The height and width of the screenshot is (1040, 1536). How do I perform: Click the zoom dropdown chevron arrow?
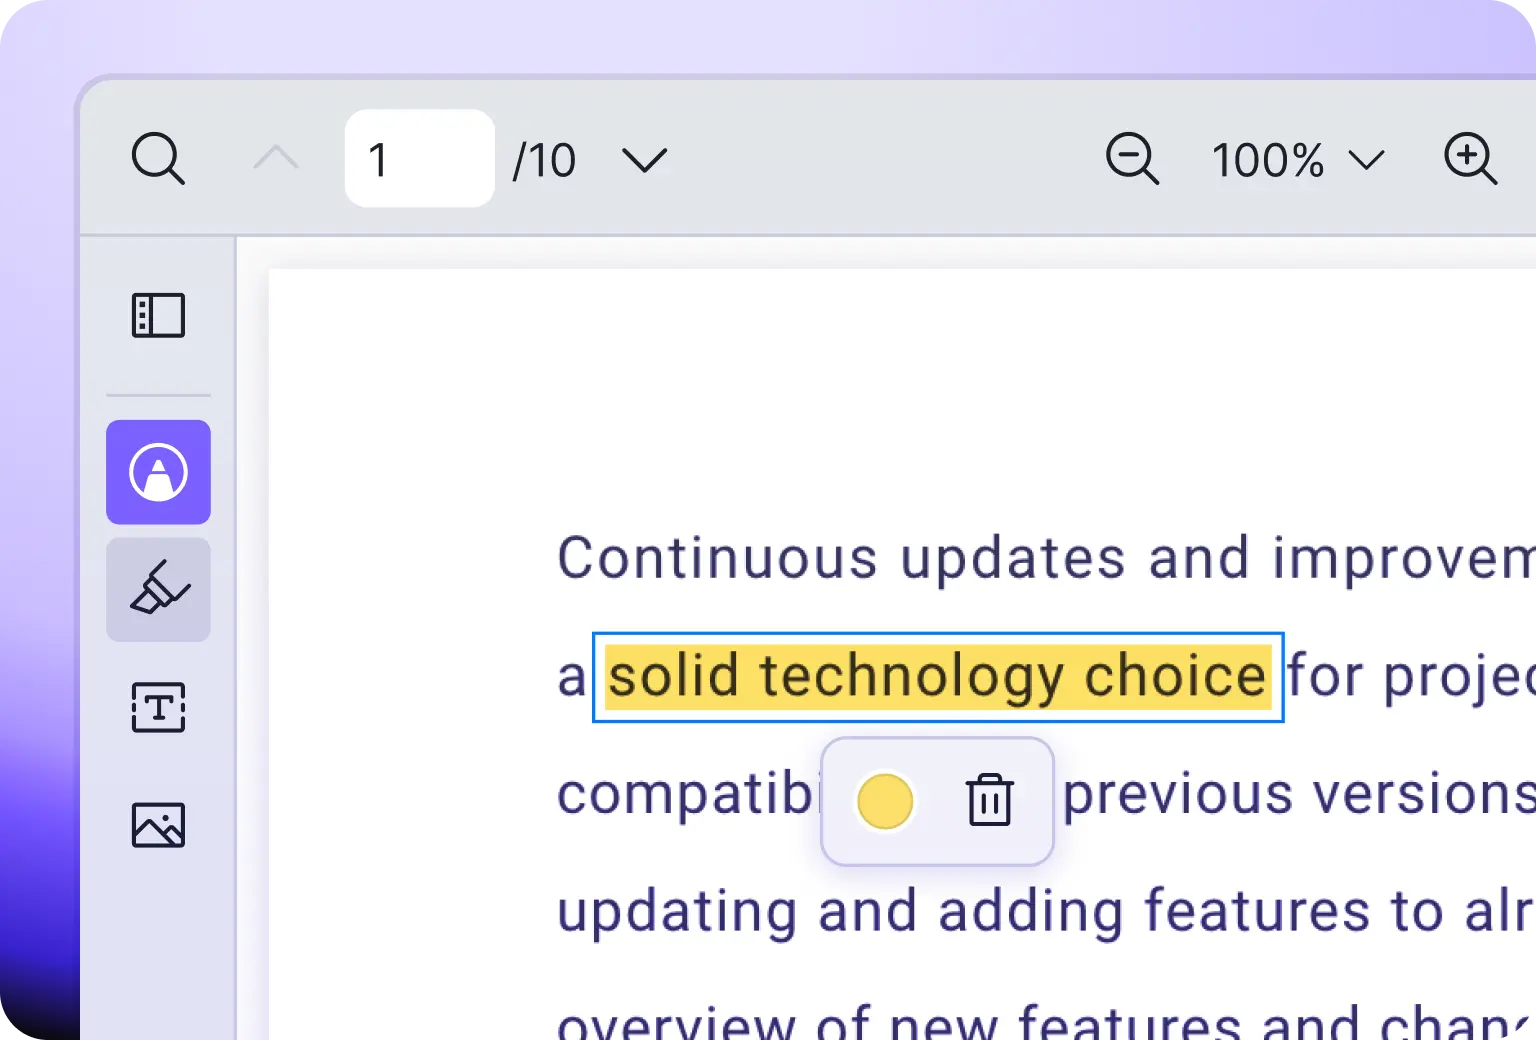click(1366, 160)
